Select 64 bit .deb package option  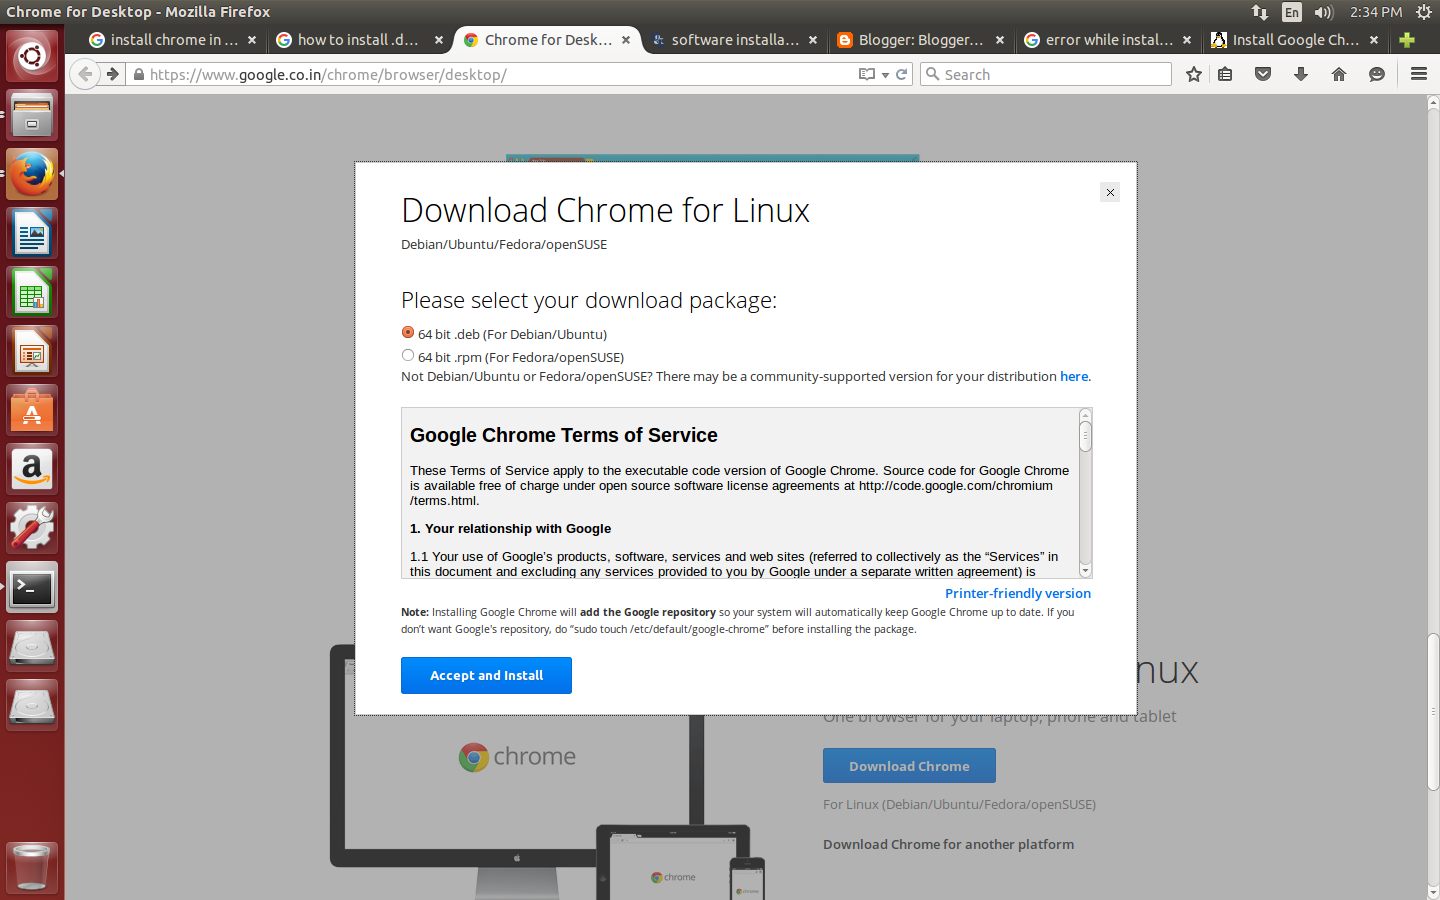click(408, 332)
